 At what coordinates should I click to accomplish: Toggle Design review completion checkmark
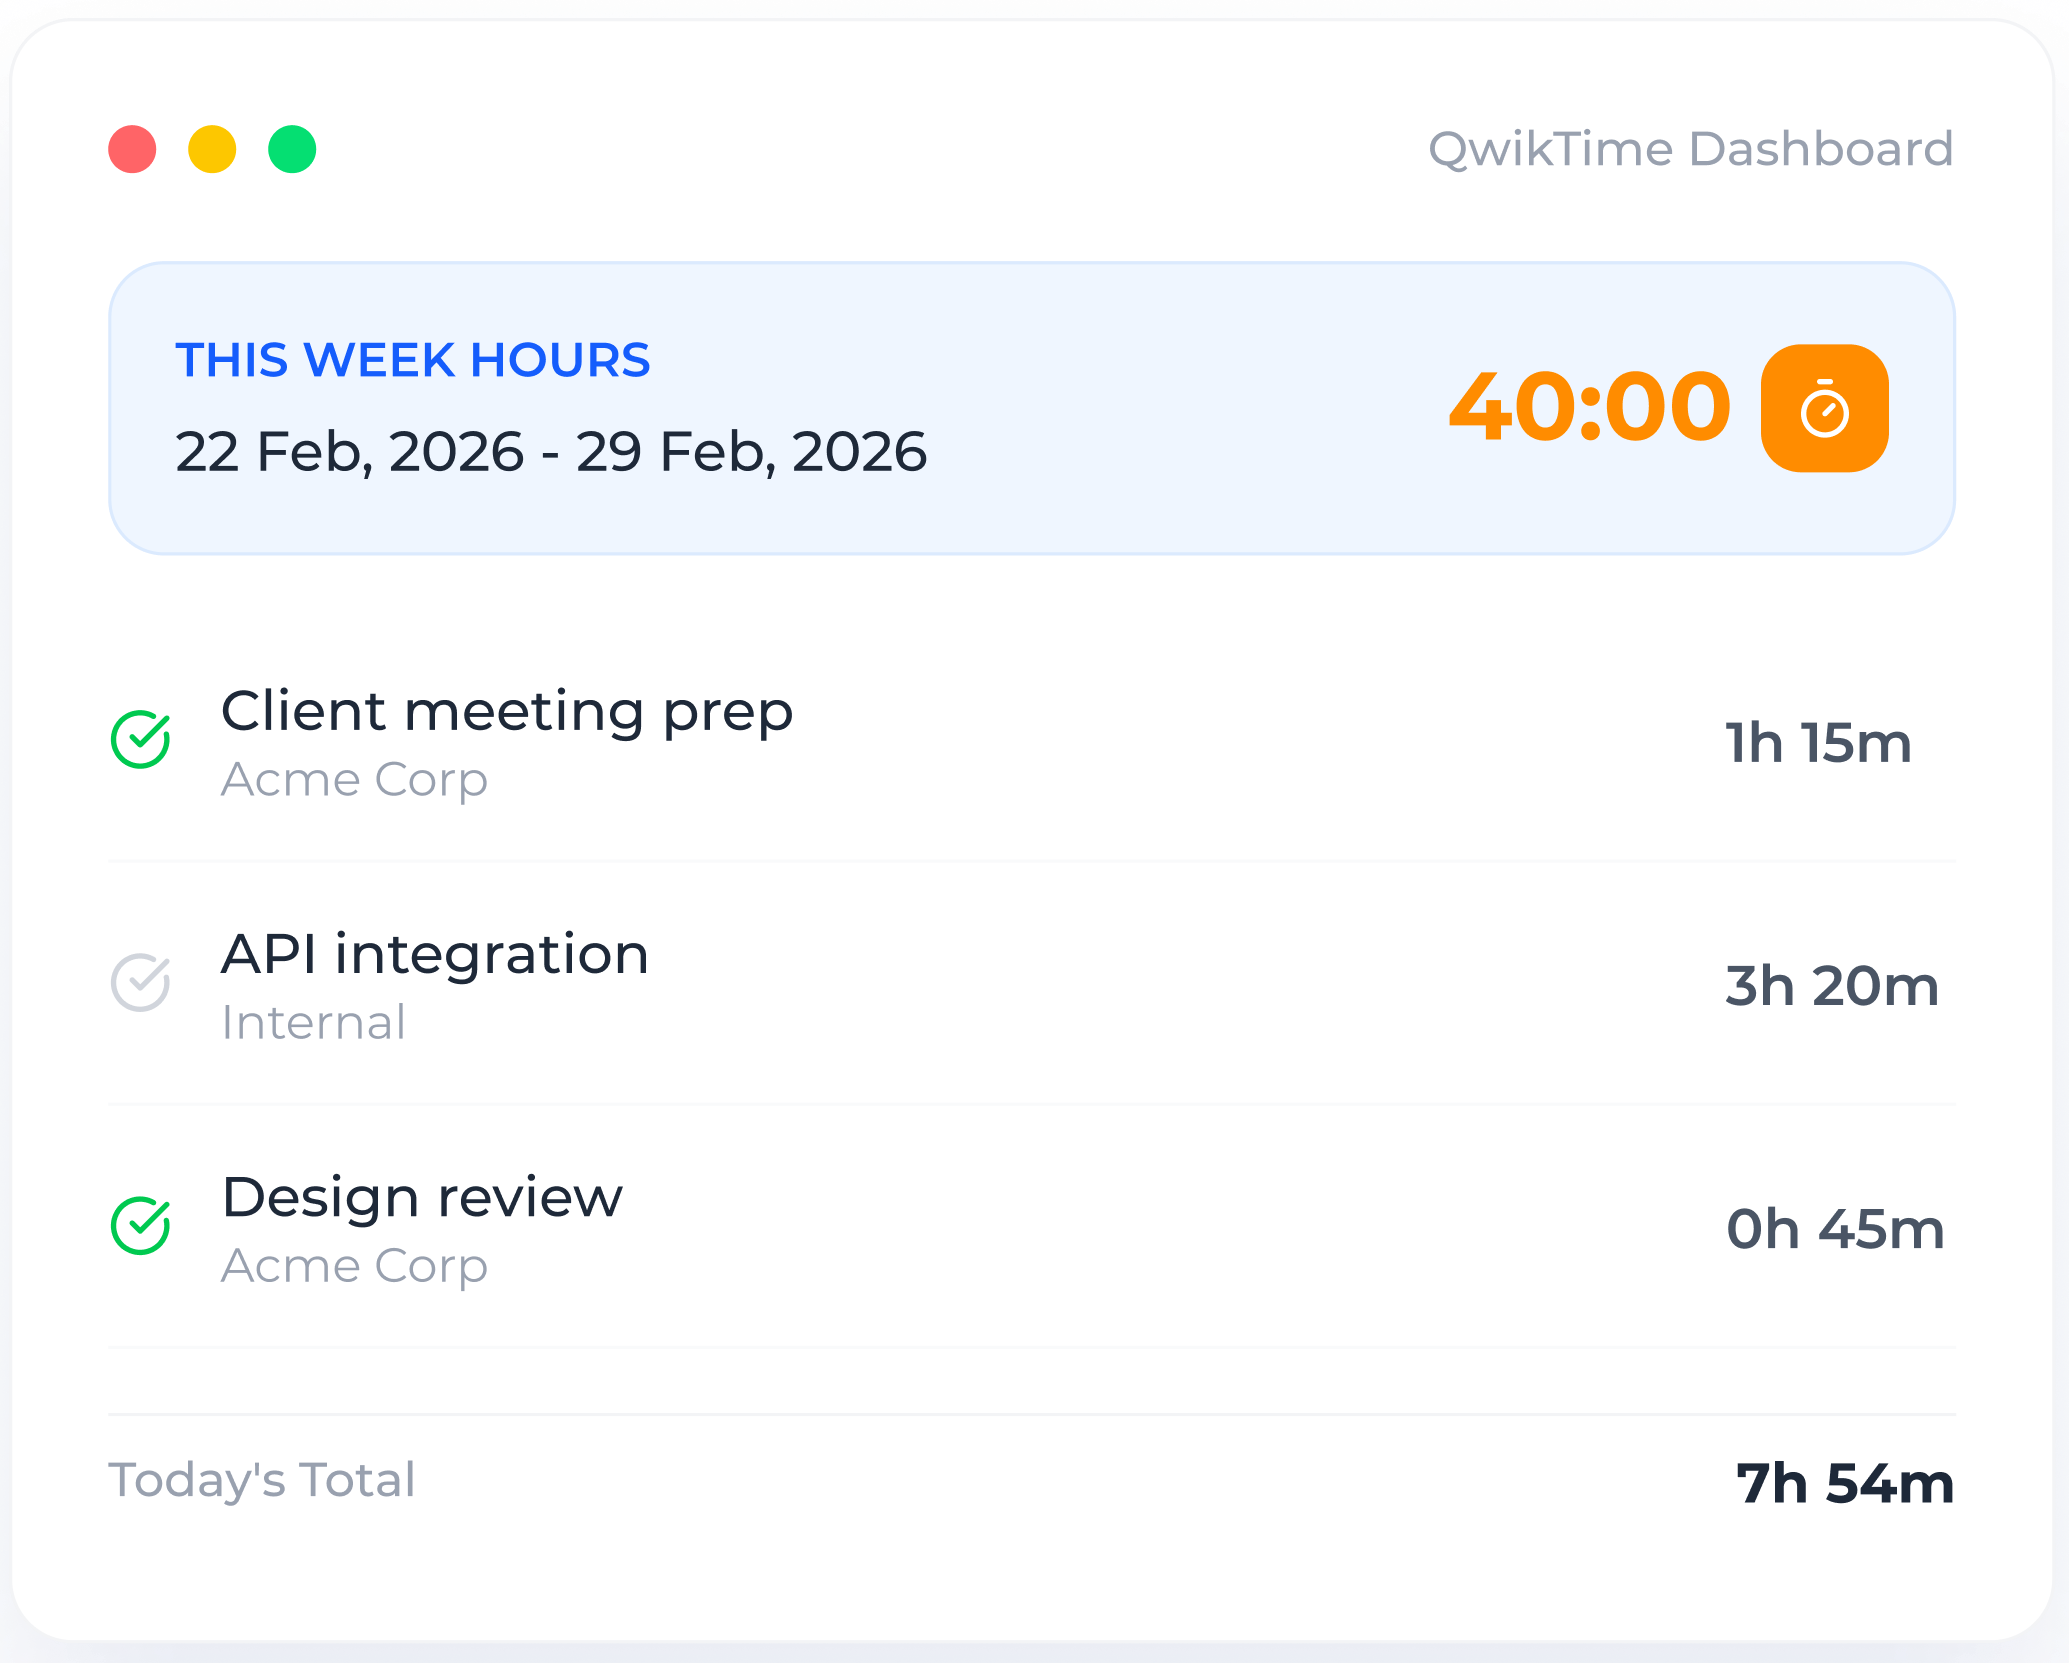coord(141,1226)
